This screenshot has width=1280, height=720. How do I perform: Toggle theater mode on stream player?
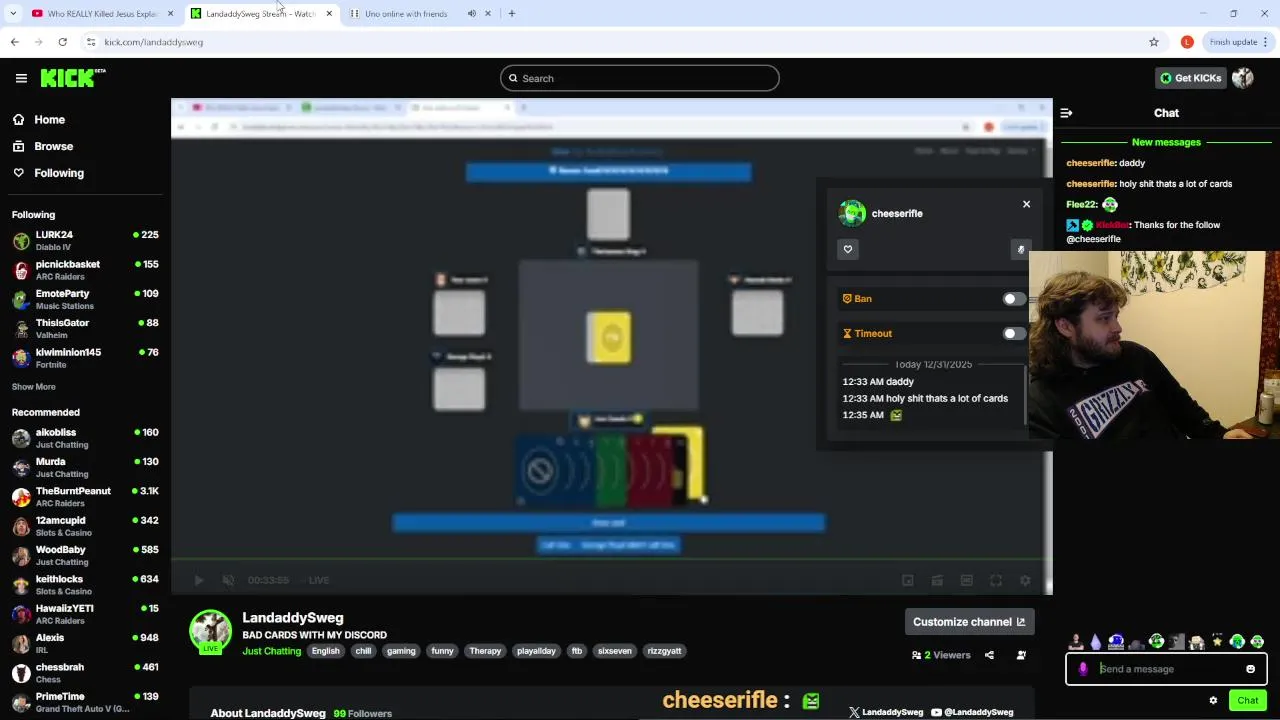966,580
